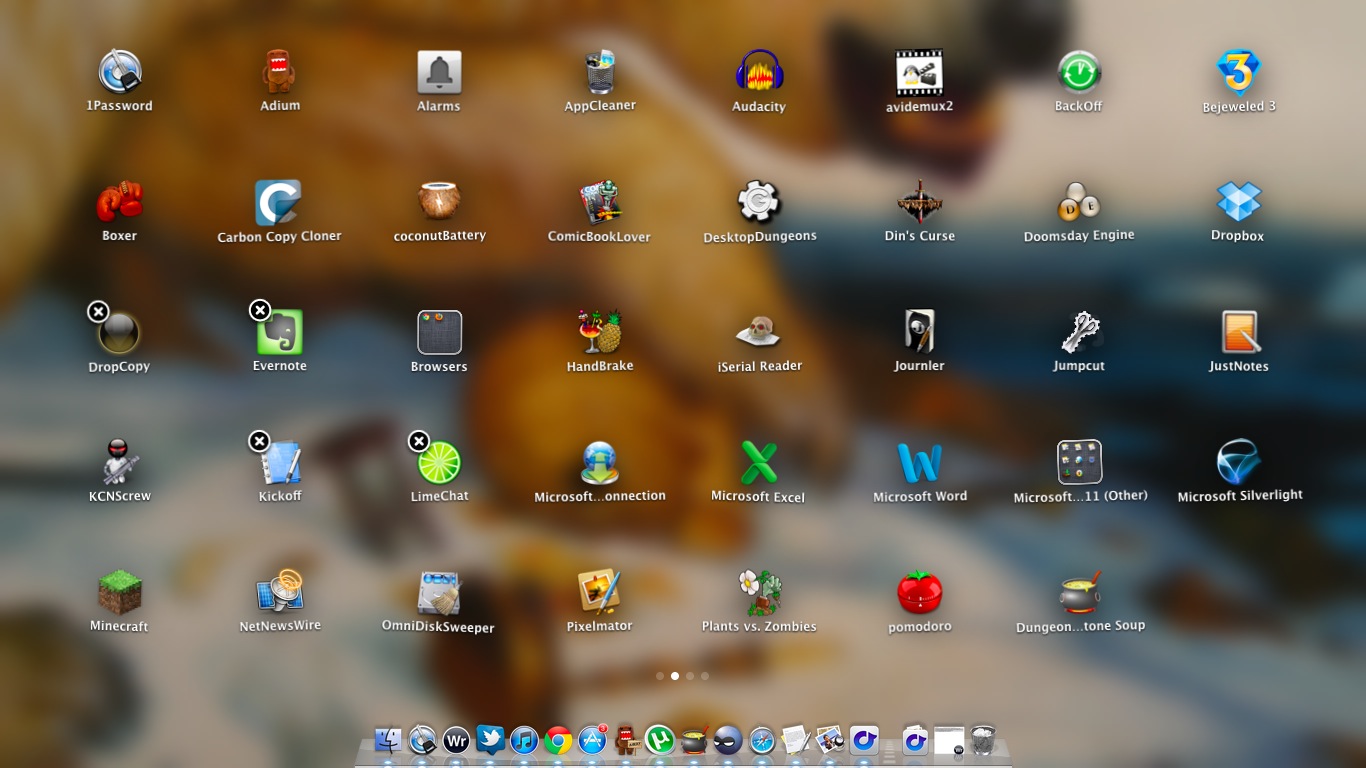Viewport: 1366px width, 768px height.
Task: Open Microsoft Excel
Action: point(759,463)
